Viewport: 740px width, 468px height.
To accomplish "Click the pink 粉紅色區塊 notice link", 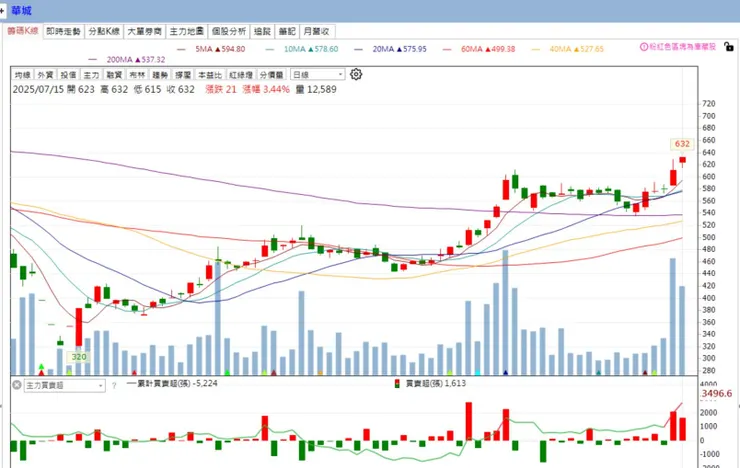I will pos(682,47).
